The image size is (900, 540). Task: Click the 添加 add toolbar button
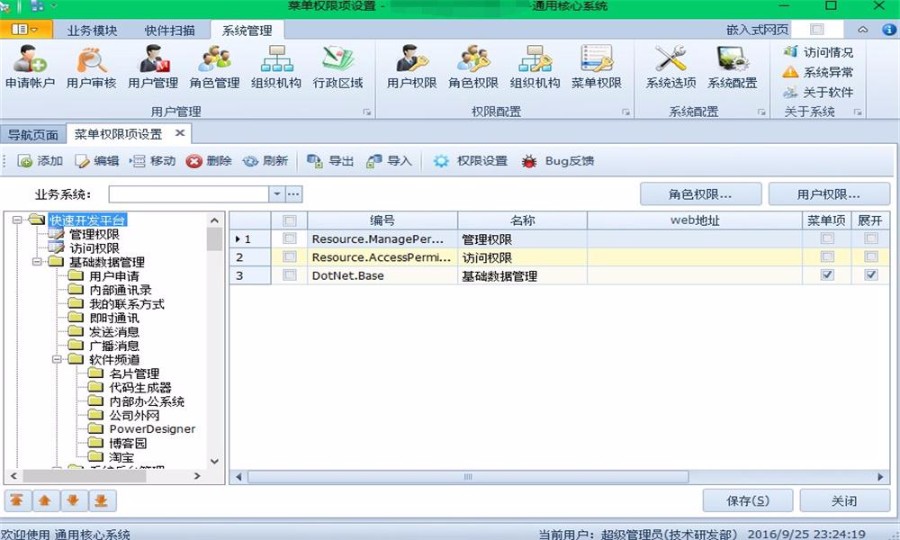pos(40,161)
